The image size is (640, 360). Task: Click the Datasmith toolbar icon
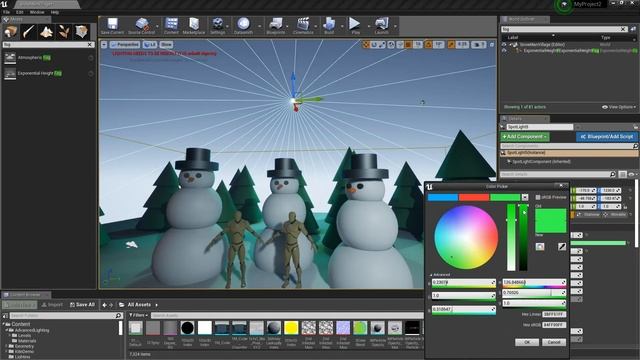point(243,26)
